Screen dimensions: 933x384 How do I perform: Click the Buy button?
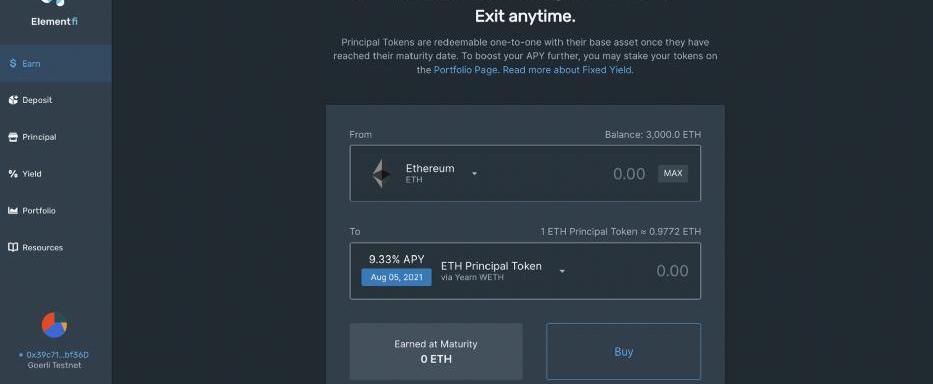624,352
